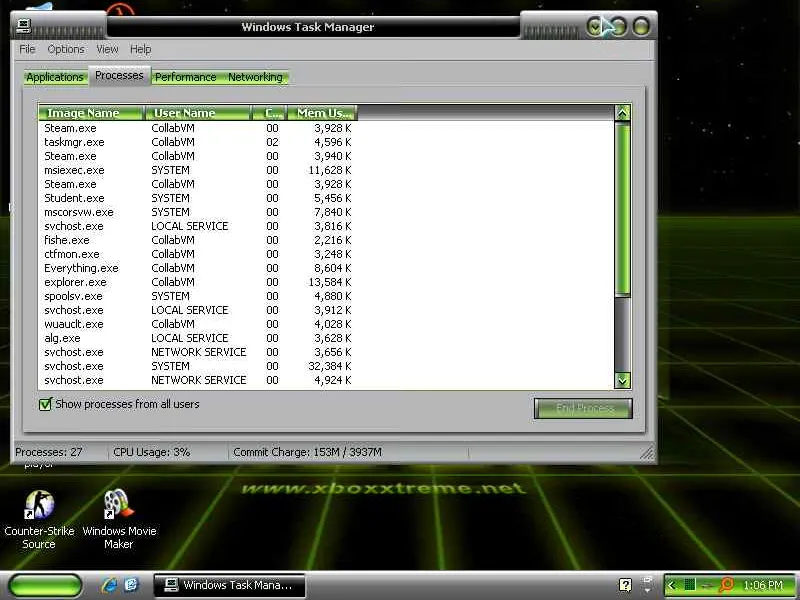This screenshot has height=600, width=800.
Task: Select the Processes tab
Action: click(119, 76)
